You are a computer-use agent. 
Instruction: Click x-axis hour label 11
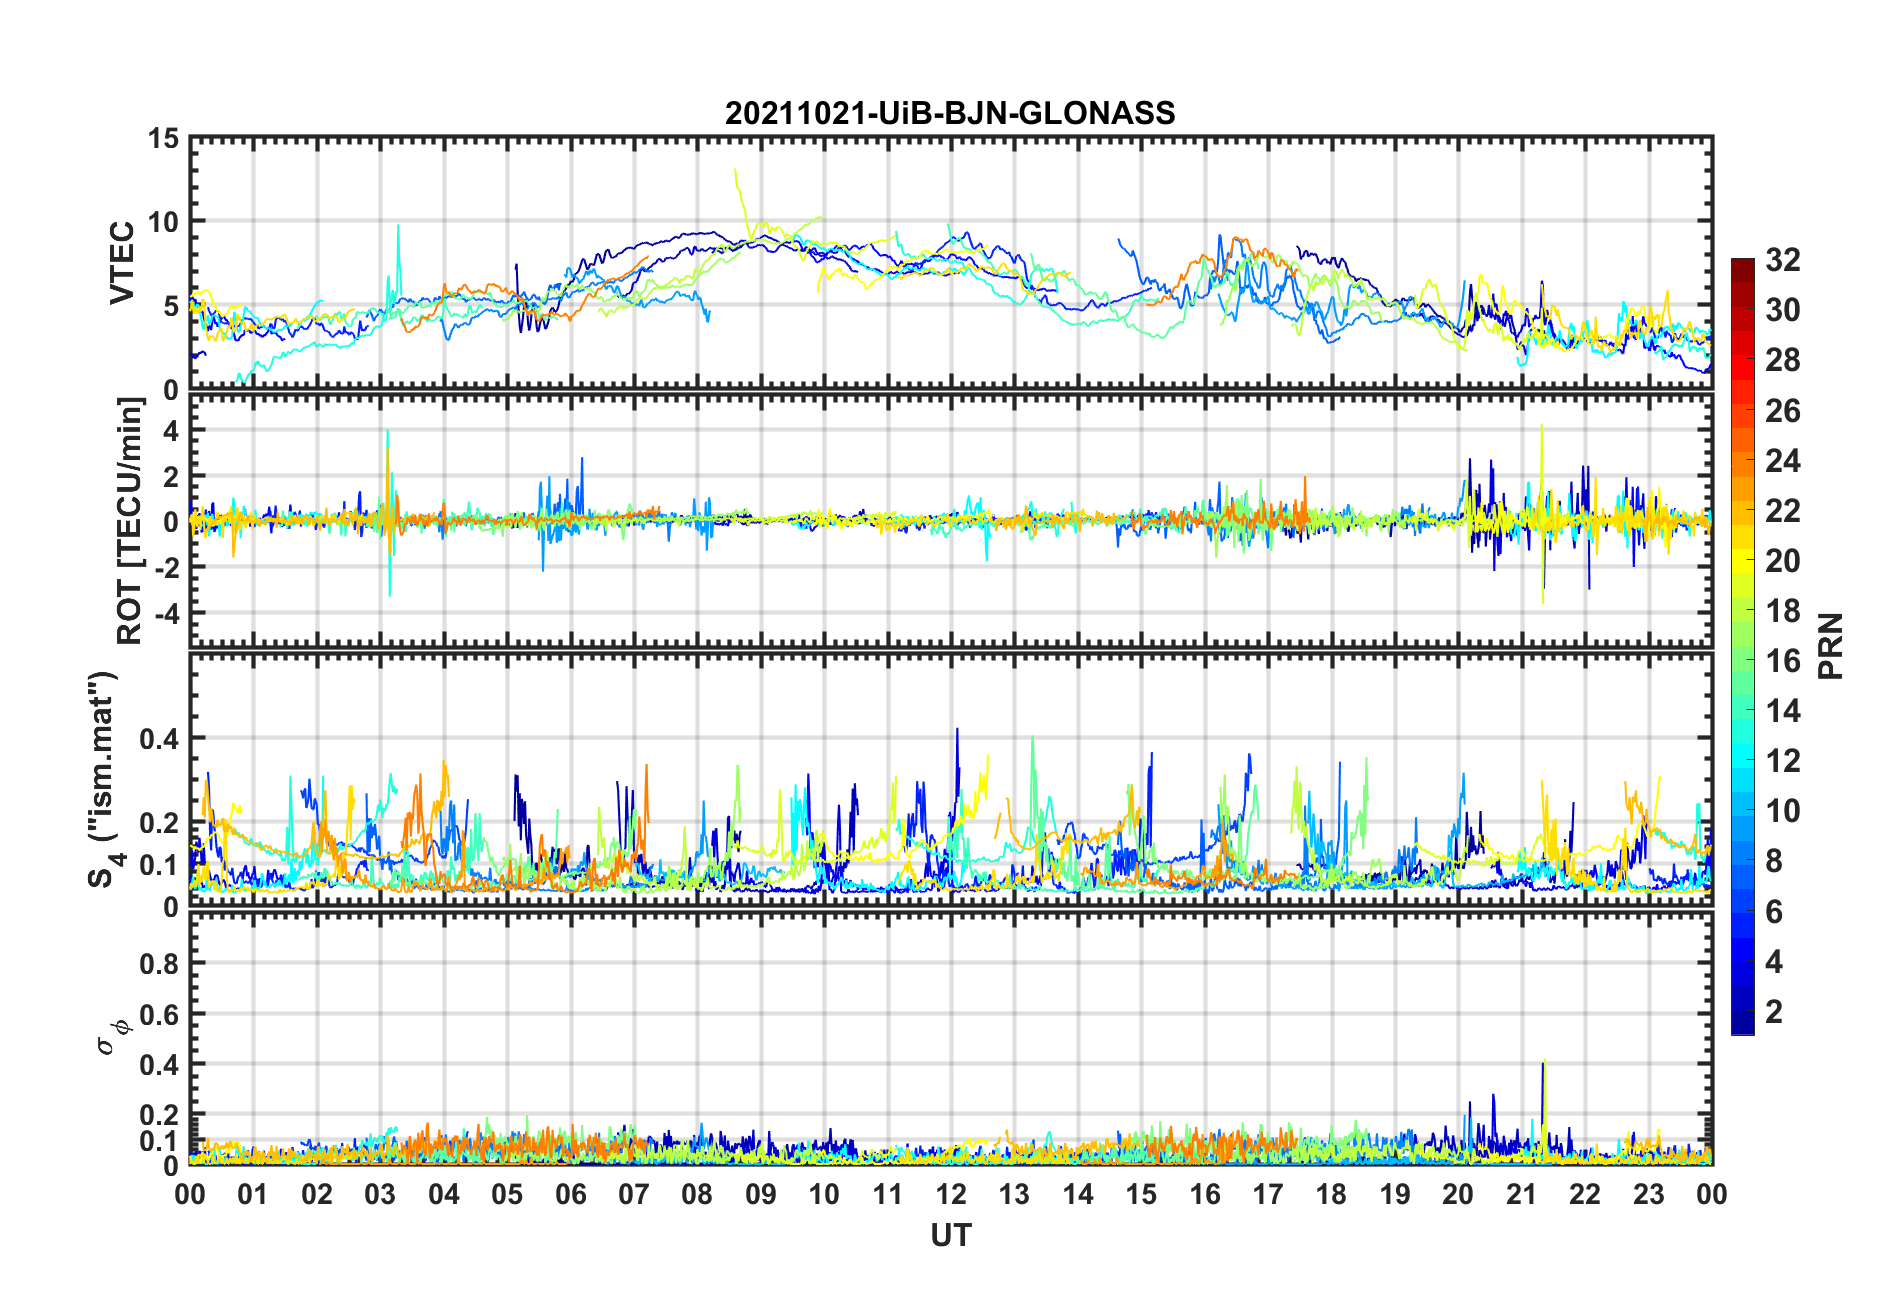(x=888, y=1194)
